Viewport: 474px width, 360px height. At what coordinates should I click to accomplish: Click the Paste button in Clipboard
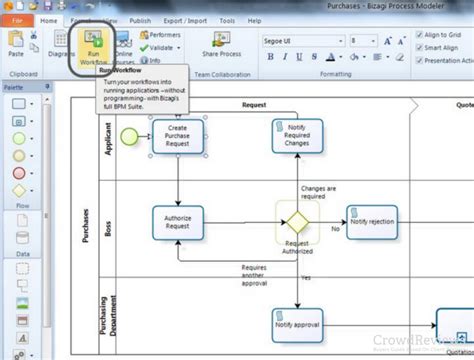(x=16, y=44)
